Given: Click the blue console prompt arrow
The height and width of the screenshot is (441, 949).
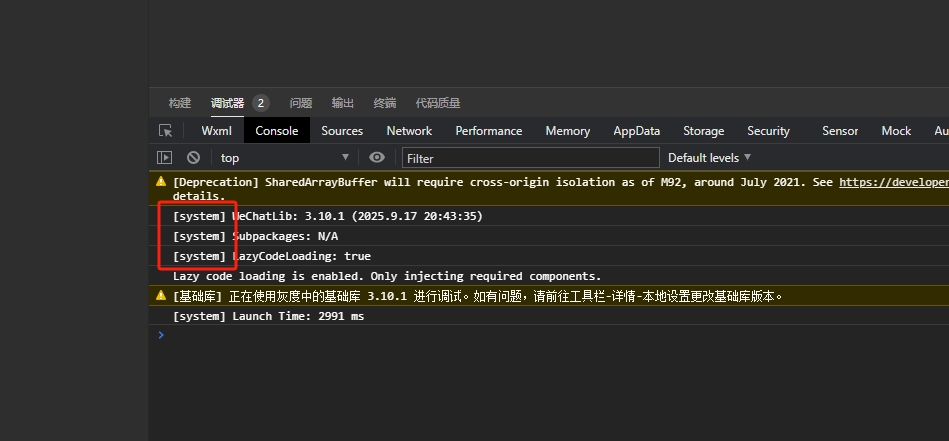Looking at the screenshot, I should pos(160,335).
